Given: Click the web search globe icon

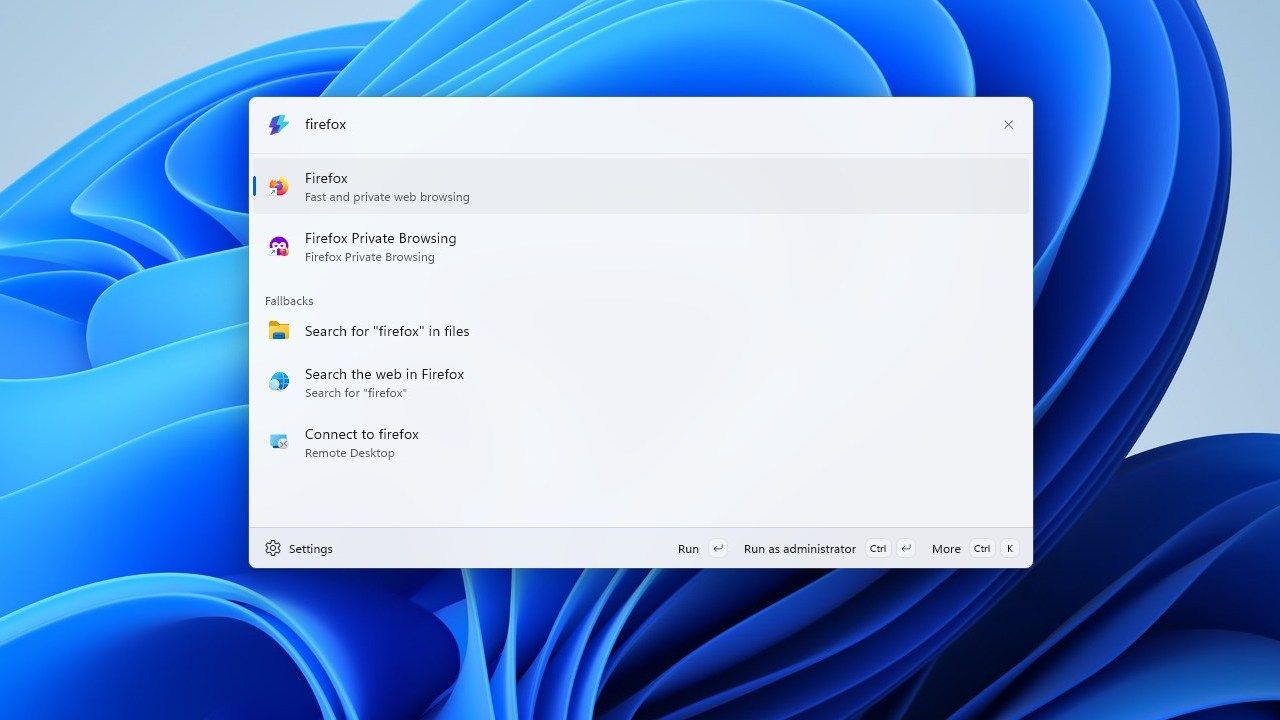Looking at the screenshot, I should coord(278,382).
